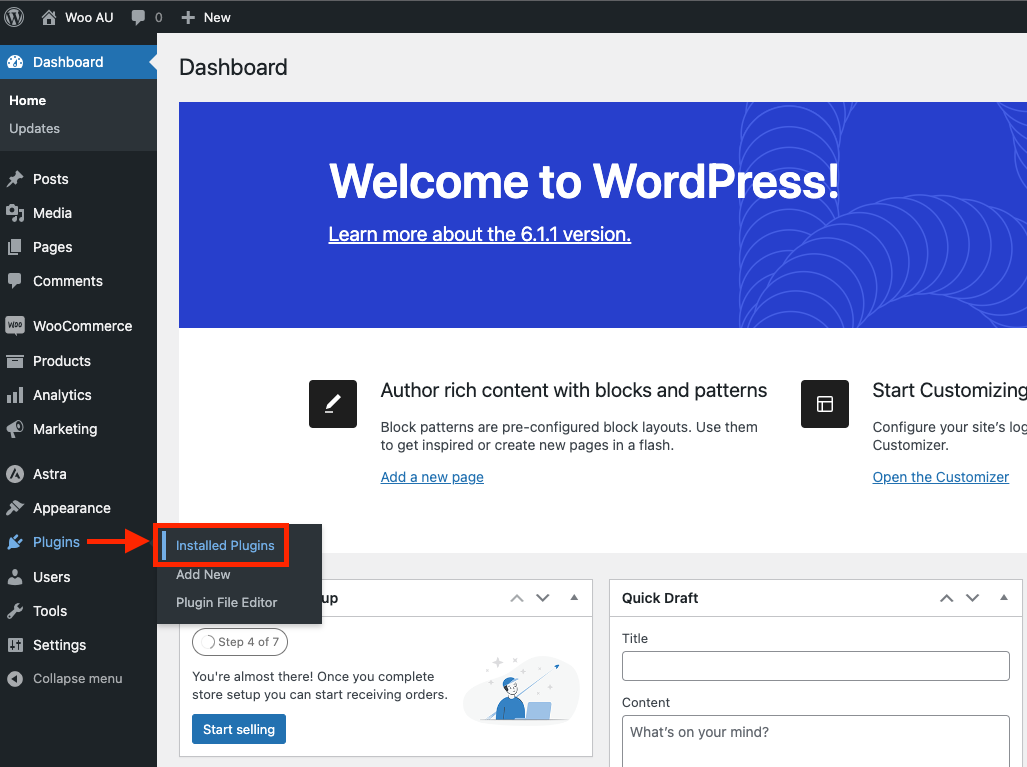Viewport: 1027px width, 767px height.
Task: Open the WooCommerce menu label
Action: click(83, 326)
